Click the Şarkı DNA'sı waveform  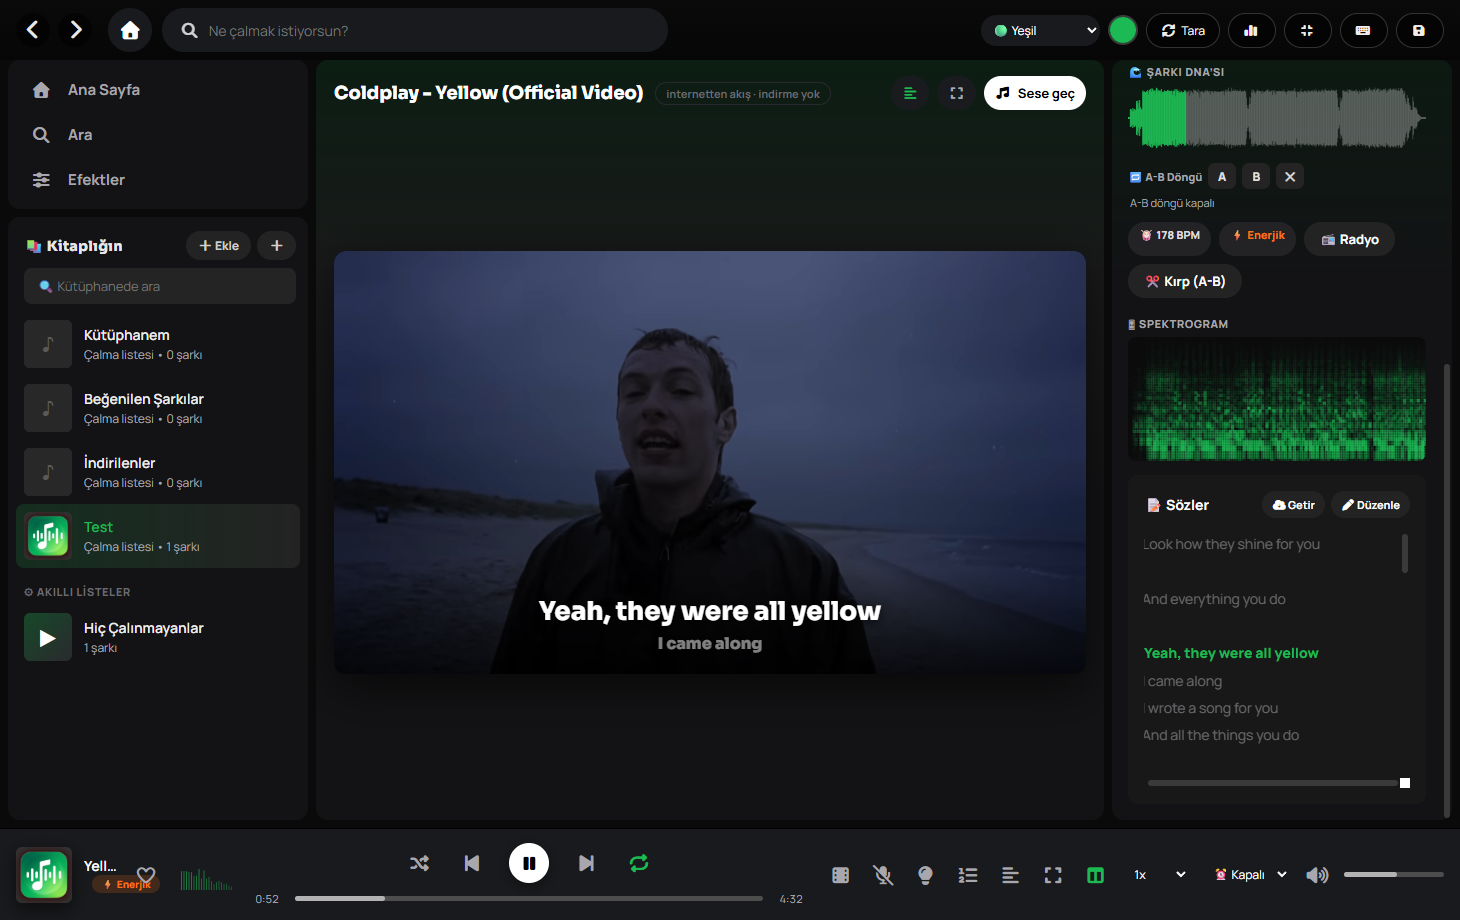(x=1277, y=118)
